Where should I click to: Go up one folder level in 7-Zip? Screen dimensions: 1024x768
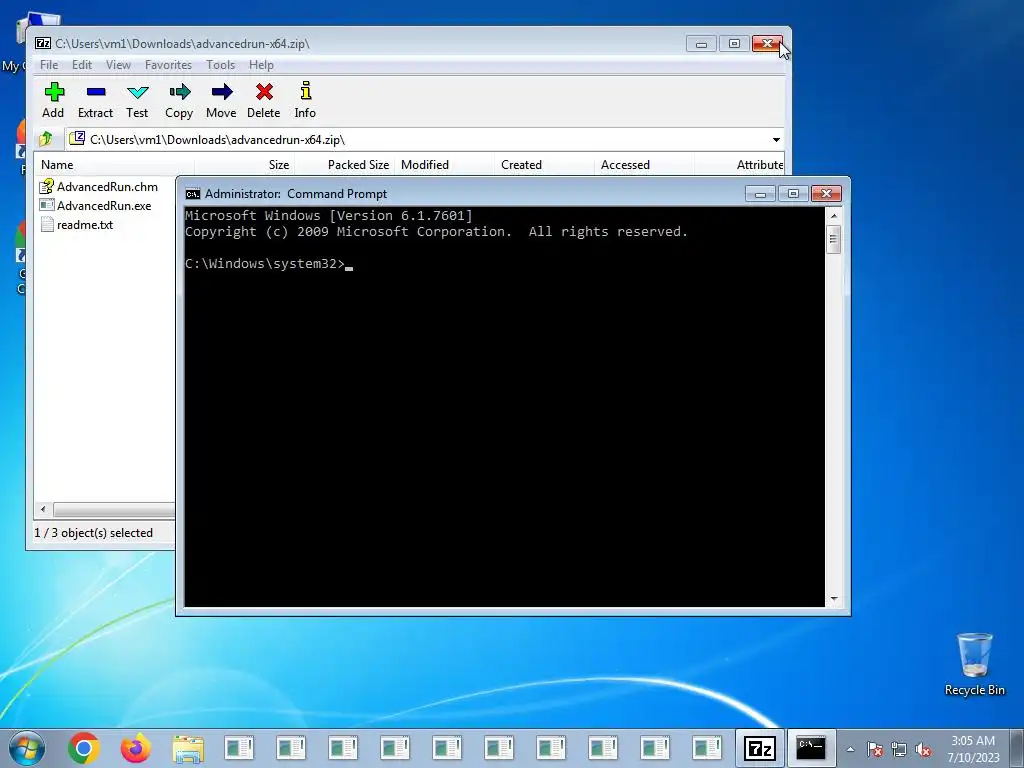(x=46, y=139)
